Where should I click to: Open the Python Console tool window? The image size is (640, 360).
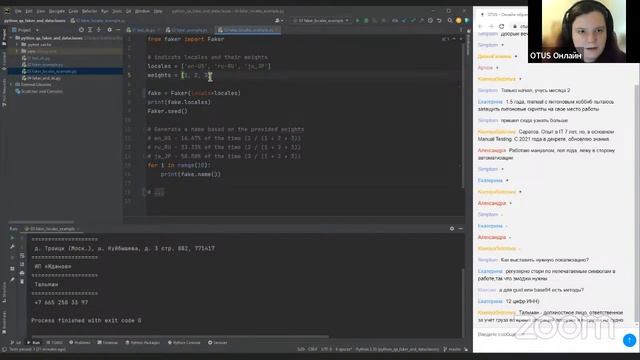184,342
